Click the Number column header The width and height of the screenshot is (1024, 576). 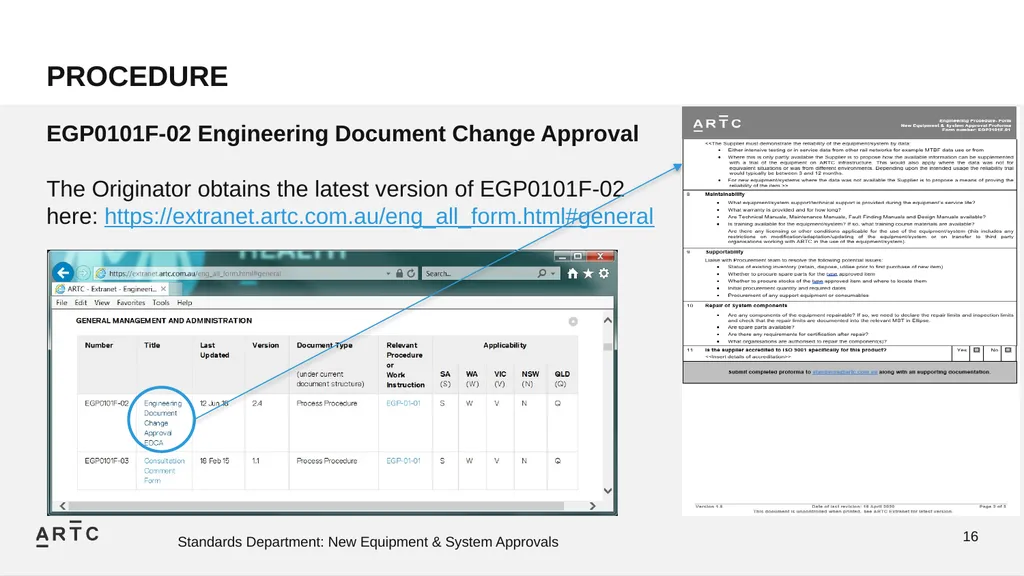99,345
